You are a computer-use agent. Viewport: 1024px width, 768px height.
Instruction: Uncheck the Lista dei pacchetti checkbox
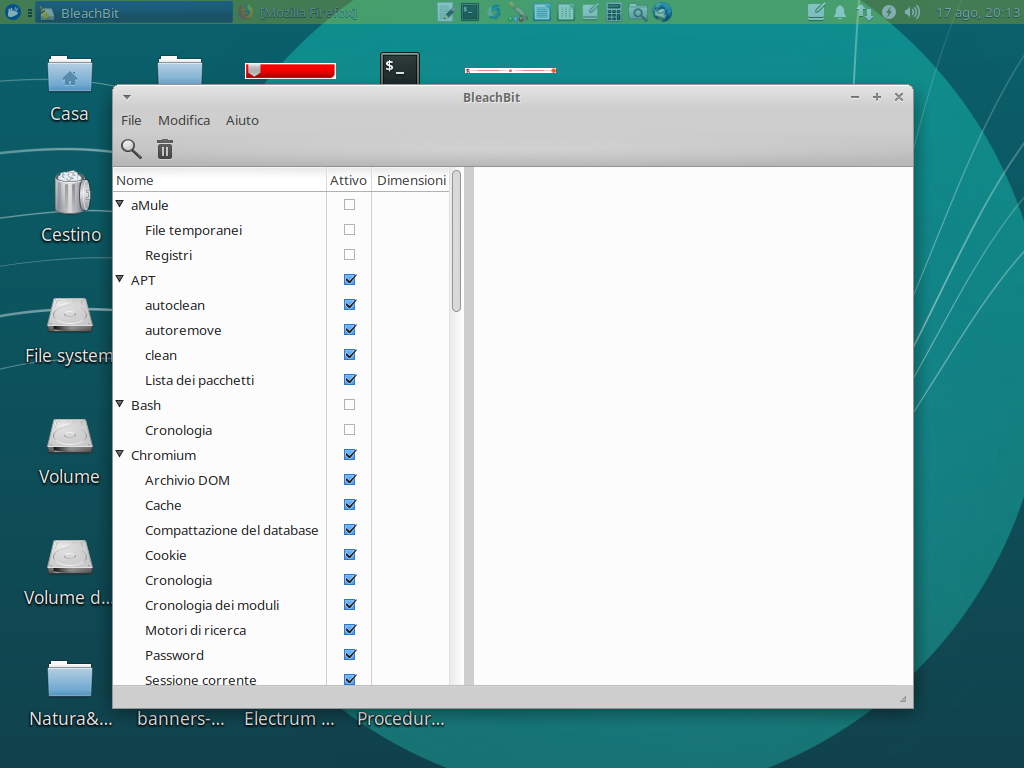point(350,379)
